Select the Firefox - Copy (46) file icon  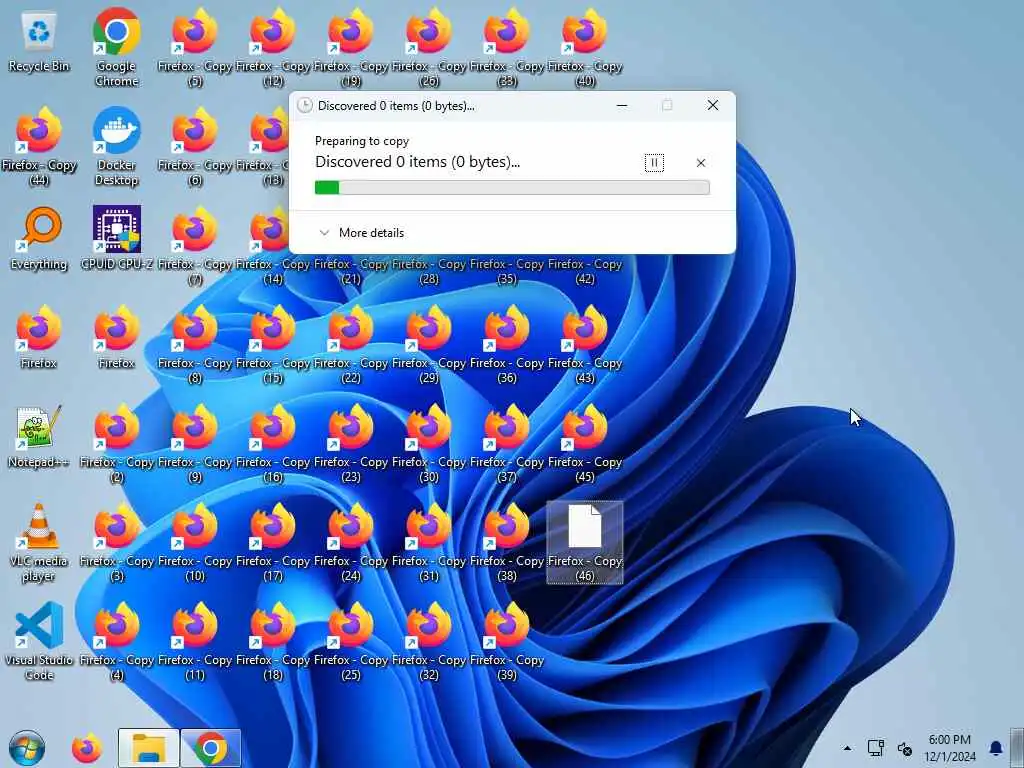coord(584,542)
